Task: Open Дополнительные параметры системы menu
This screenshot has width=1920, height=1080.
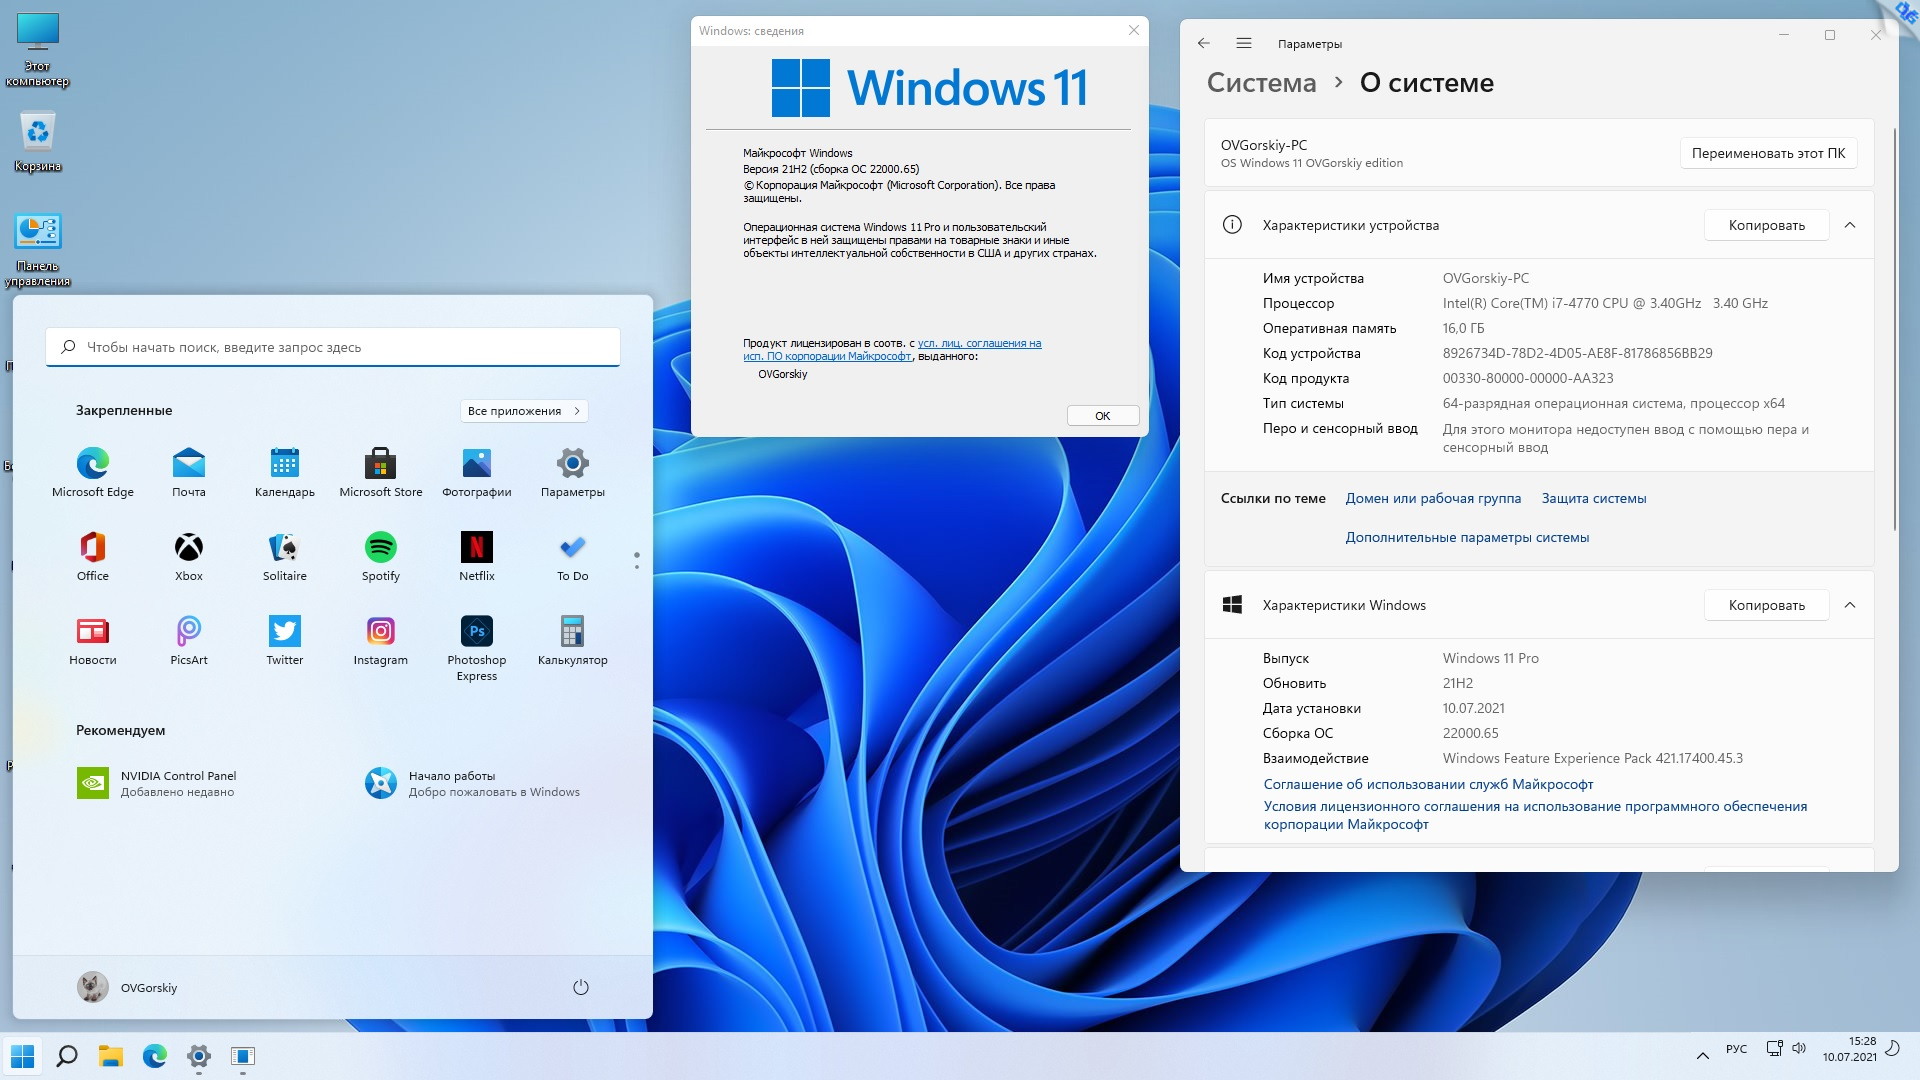Action: pos(1466,535)
